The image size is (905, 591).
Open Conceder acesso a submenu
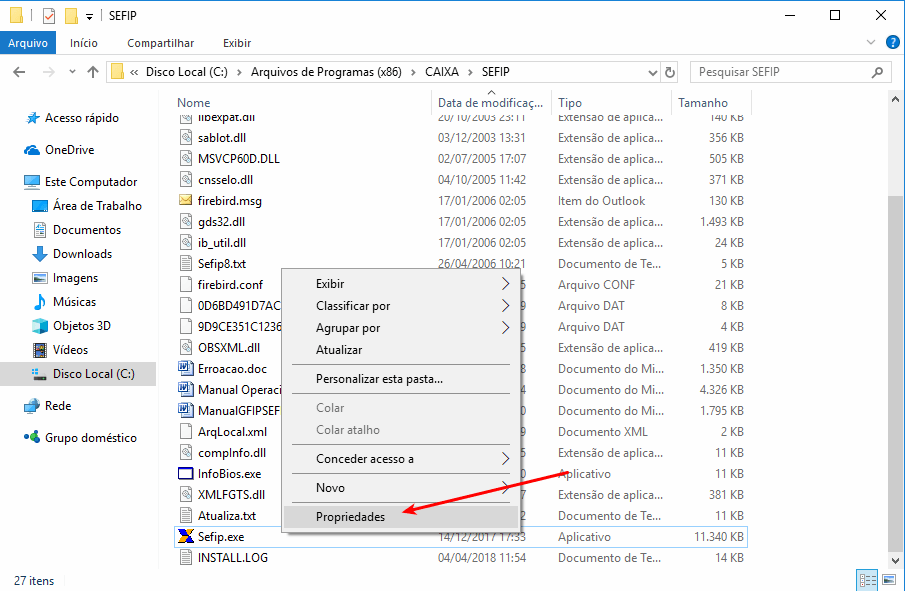(x=401, y=459)
